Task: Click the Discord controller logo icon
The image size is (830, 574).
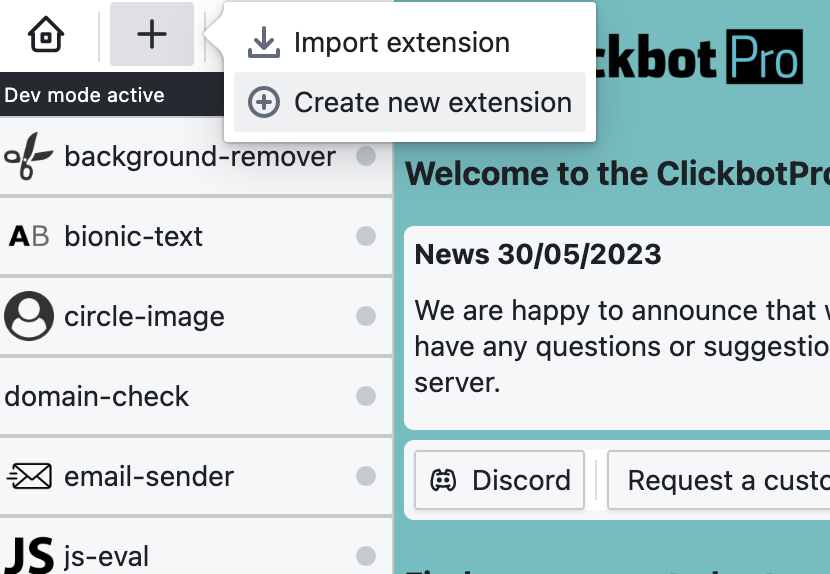Action: [x=443, y=480]
